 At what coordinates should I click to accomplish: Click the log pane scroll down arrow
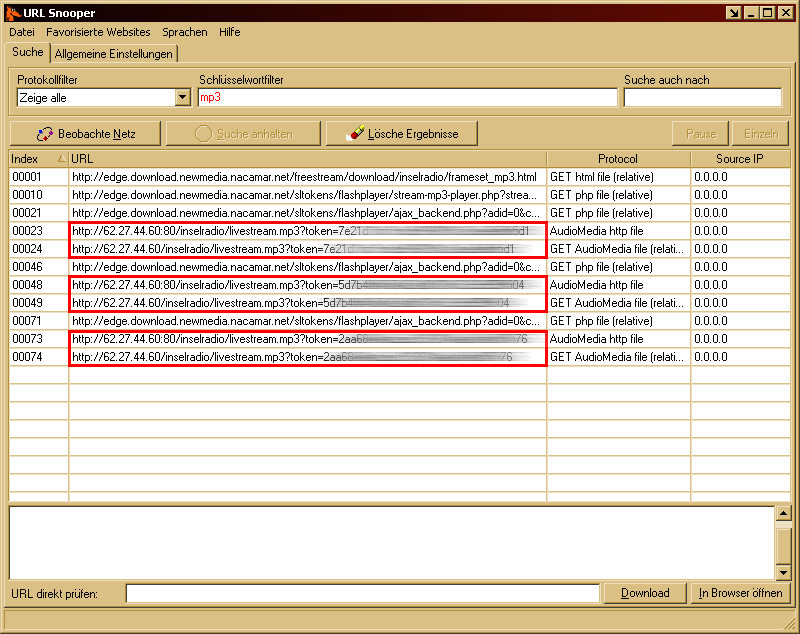tap(783, 572)
